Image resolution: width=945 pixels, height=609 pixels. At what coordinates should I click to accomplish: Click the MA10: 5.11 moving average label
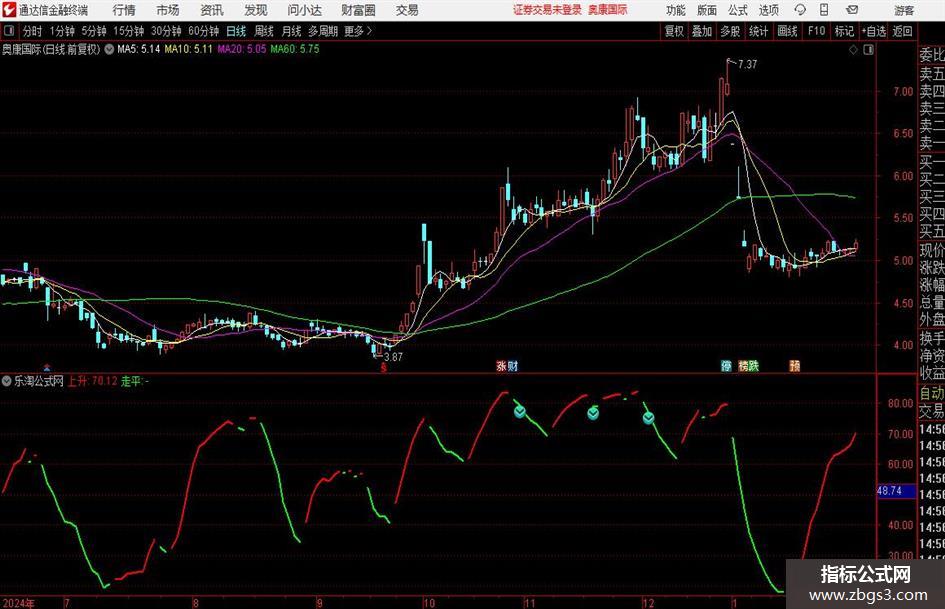point(188,49)
